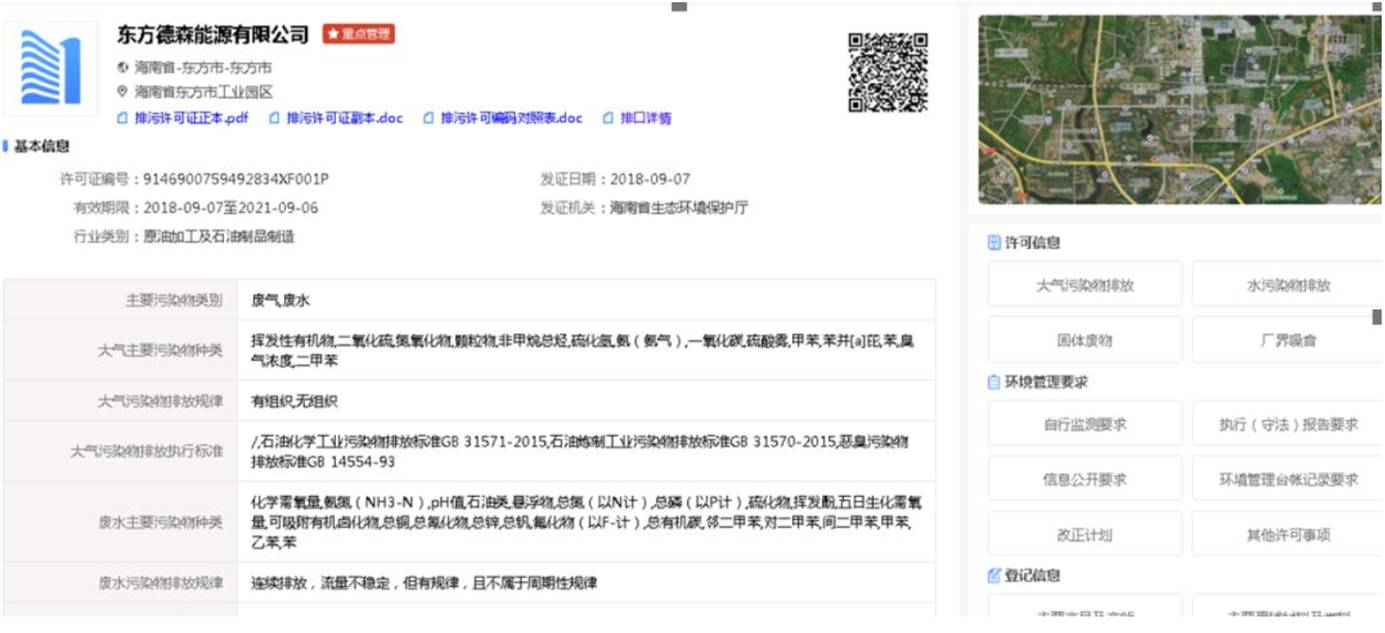Download 排污许可证副本.doc
Viewport: 1385px width, 633px height.
[345, 118]
